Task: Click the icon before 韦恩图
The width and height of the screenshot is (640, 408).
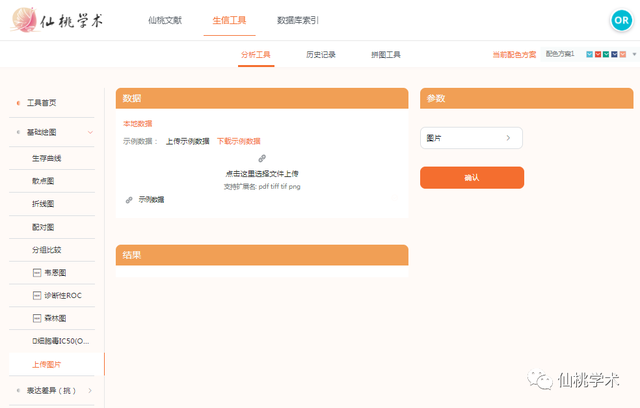Action: click(x=37, y=273)
